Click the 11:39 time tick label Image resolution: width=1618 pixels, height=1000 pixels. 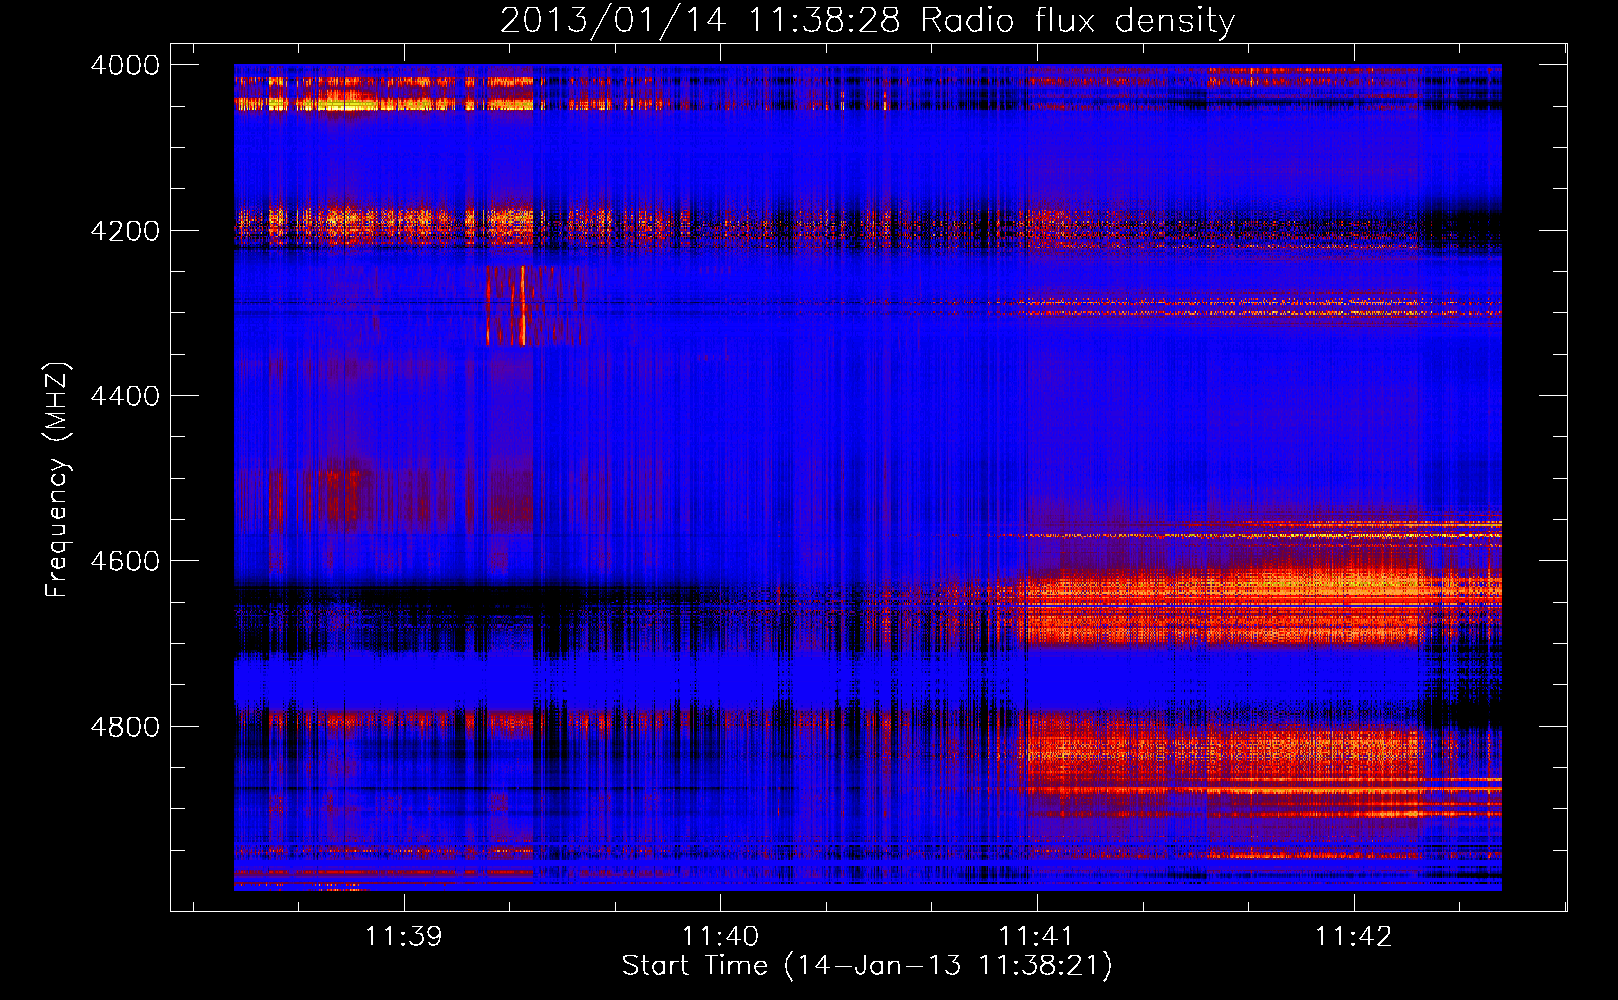[x=404, y=936]
